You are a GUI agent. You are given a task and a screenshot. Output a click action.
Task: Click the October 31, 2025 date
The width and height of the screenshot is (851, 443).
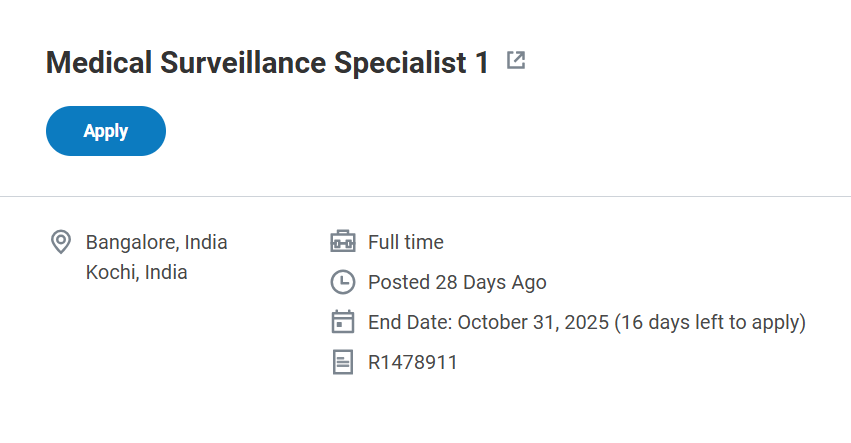533,322
